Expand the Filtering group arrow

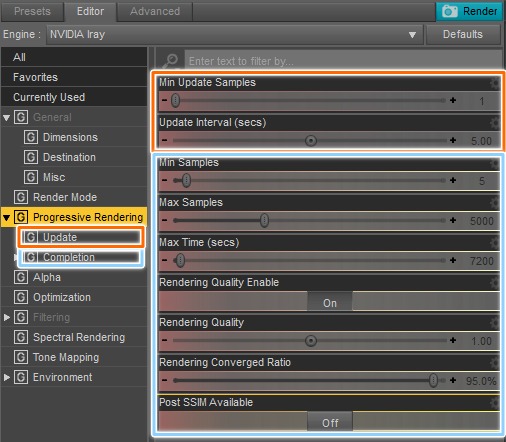click(x=7, y=317)
